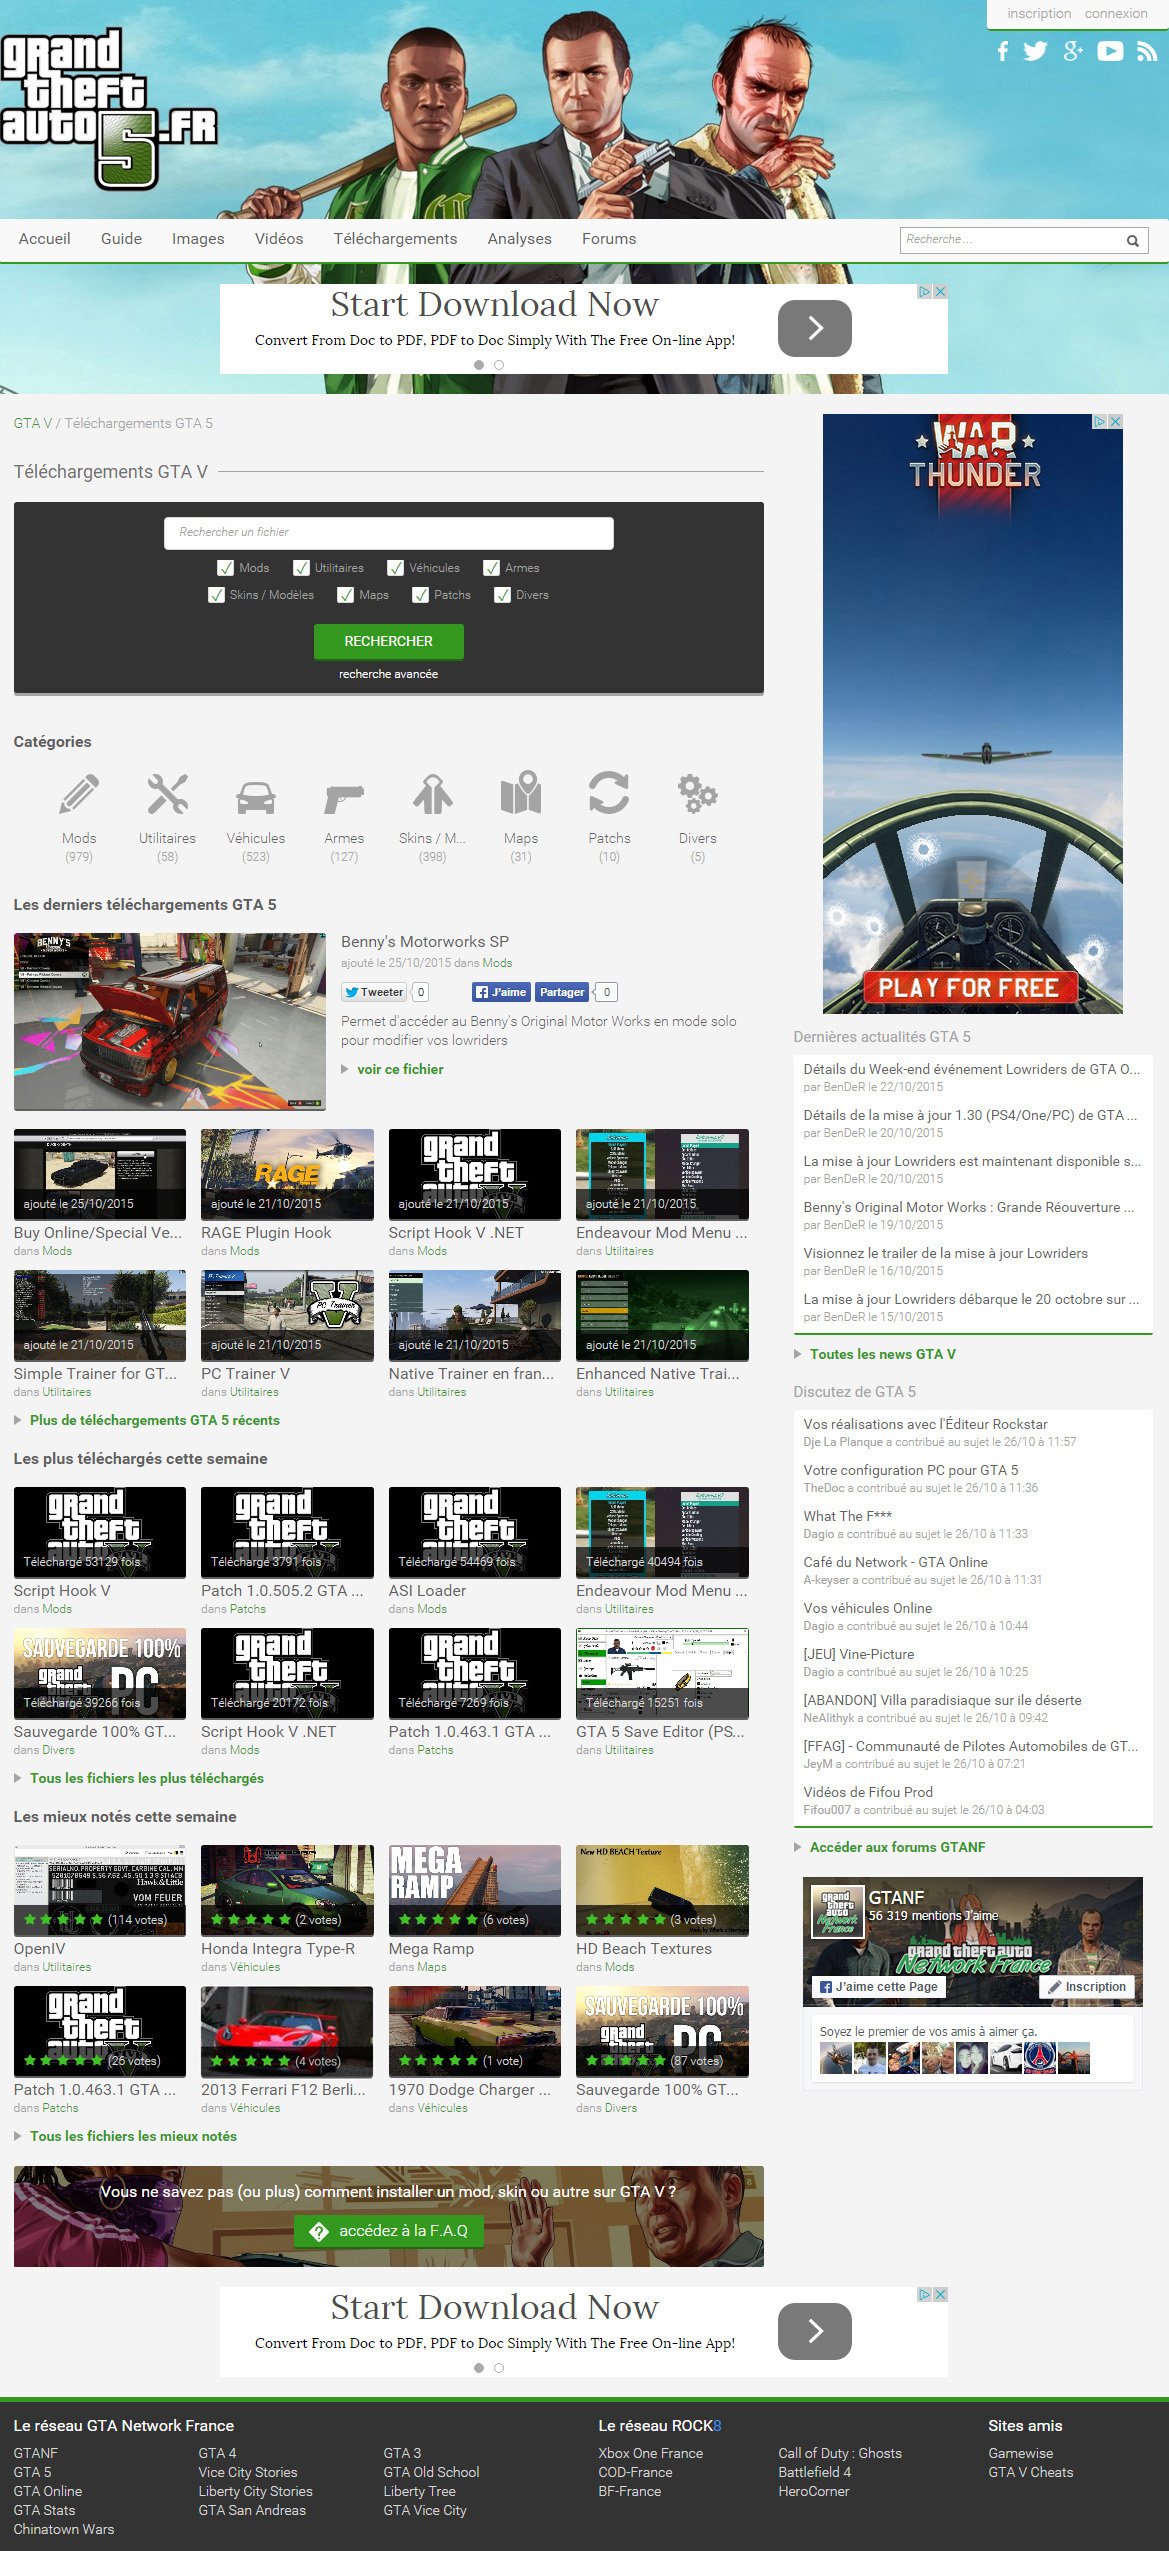Click the Partager button for Benny's Motorworks

click(x=562, y=992)
